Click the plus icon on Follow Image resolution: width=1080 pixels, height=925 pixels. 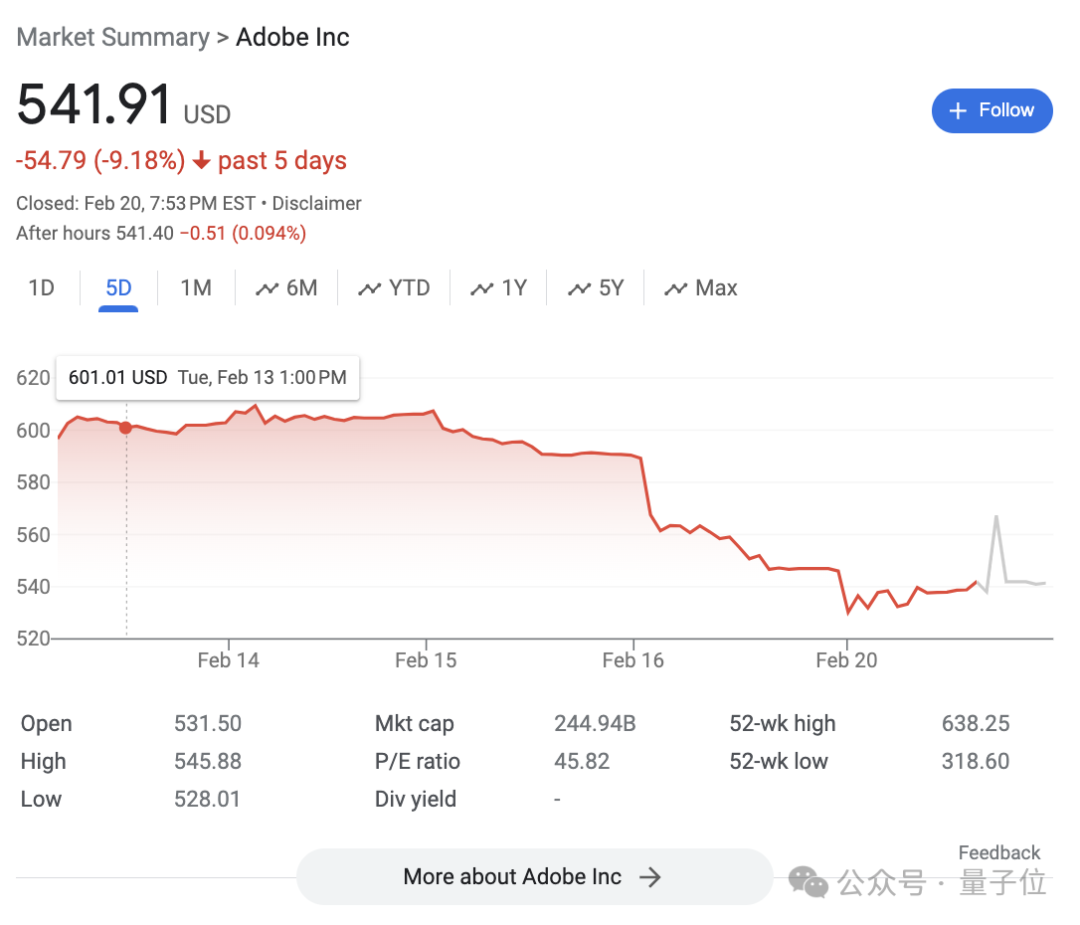[958, 111]
